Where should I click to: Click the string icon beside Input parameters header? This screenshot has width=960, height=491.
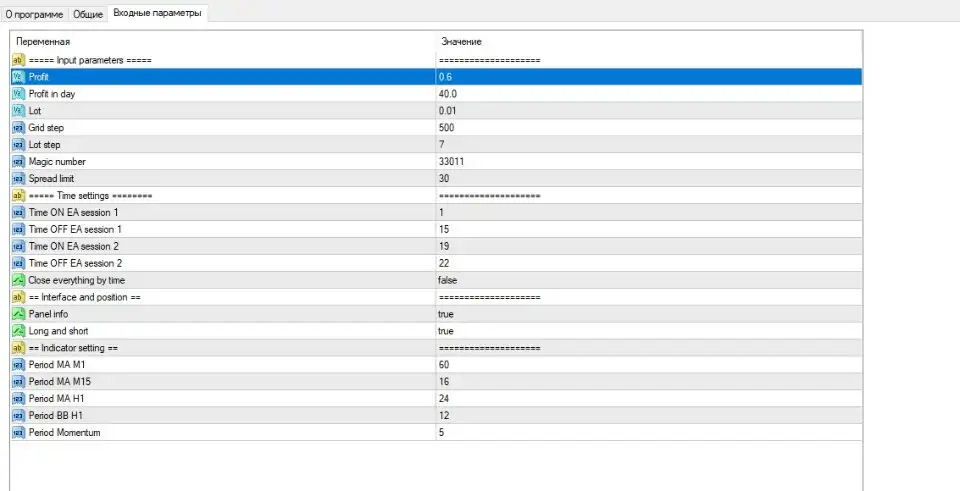click(x=18, y=60)
